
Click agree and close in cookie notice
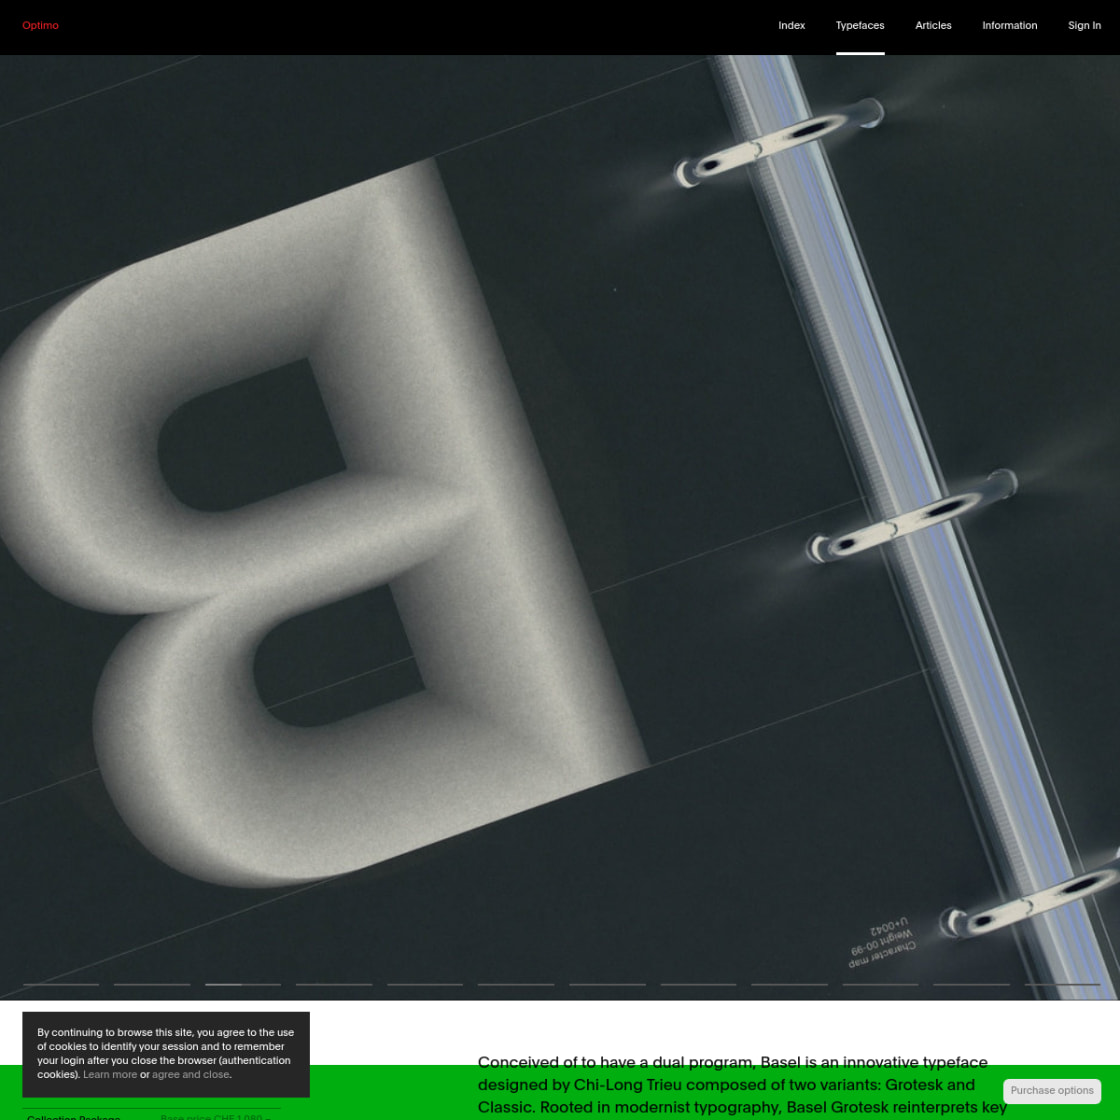(191, 1074)
